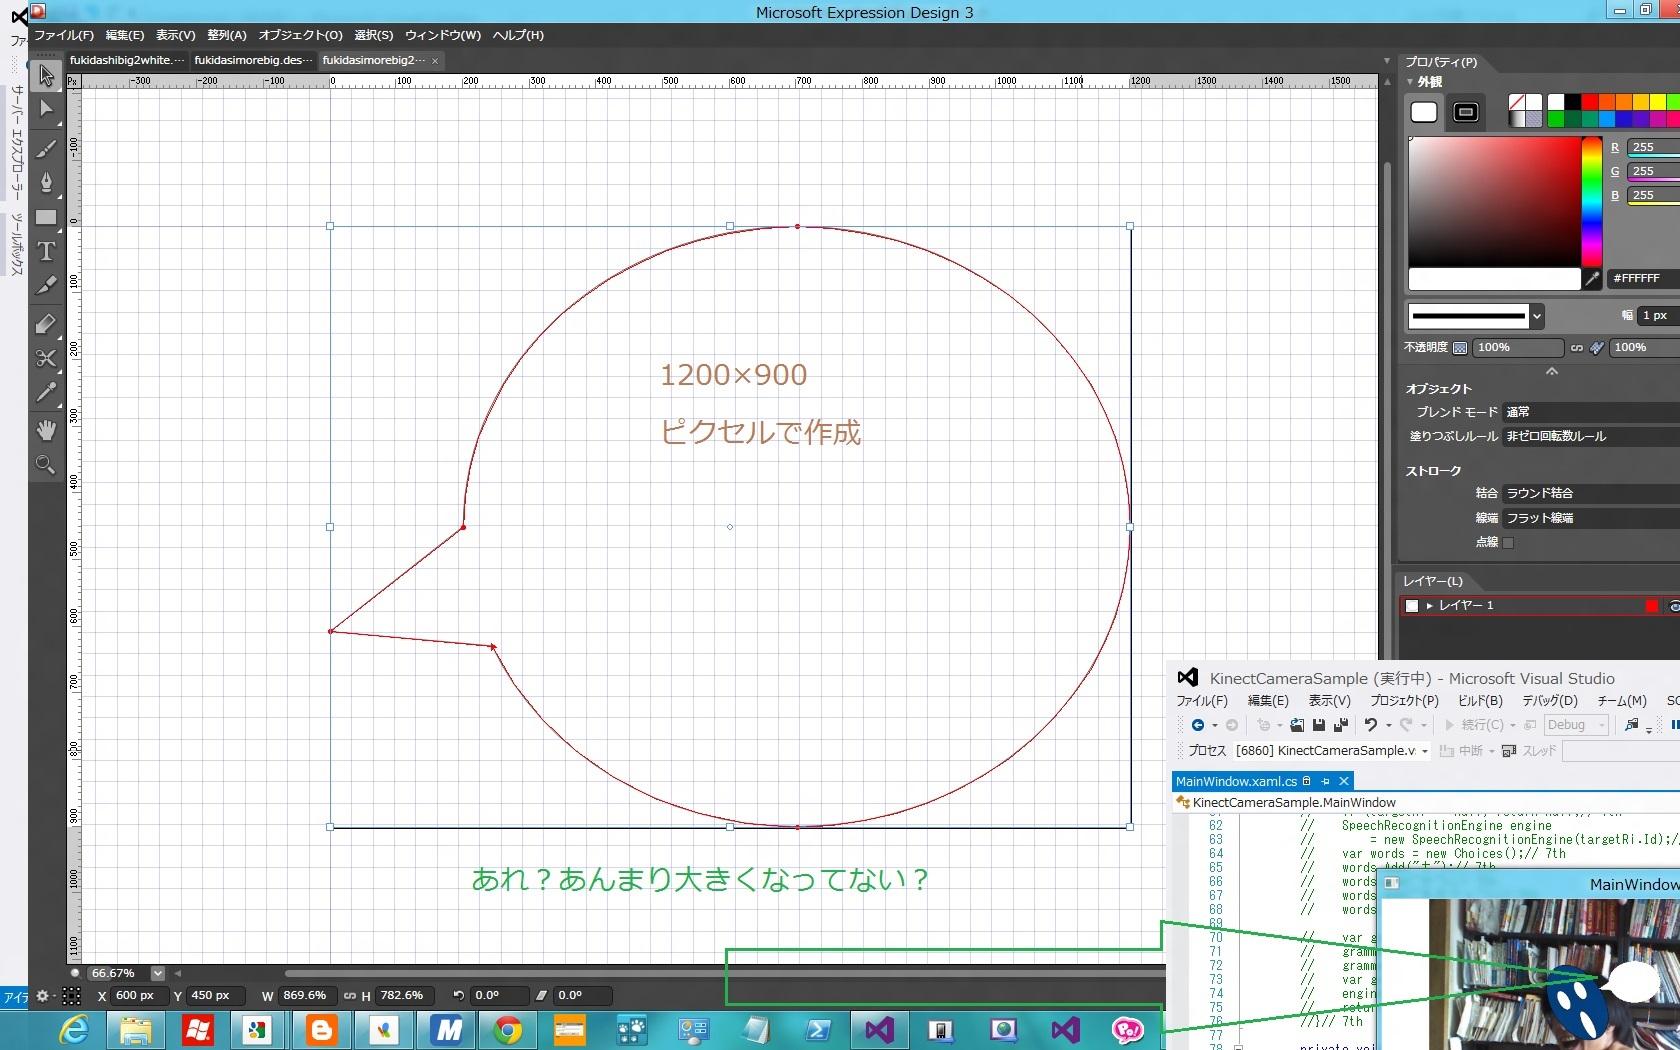1680x1050 pixels.
Task: Select the Text tool
Action: pos(46,251)
